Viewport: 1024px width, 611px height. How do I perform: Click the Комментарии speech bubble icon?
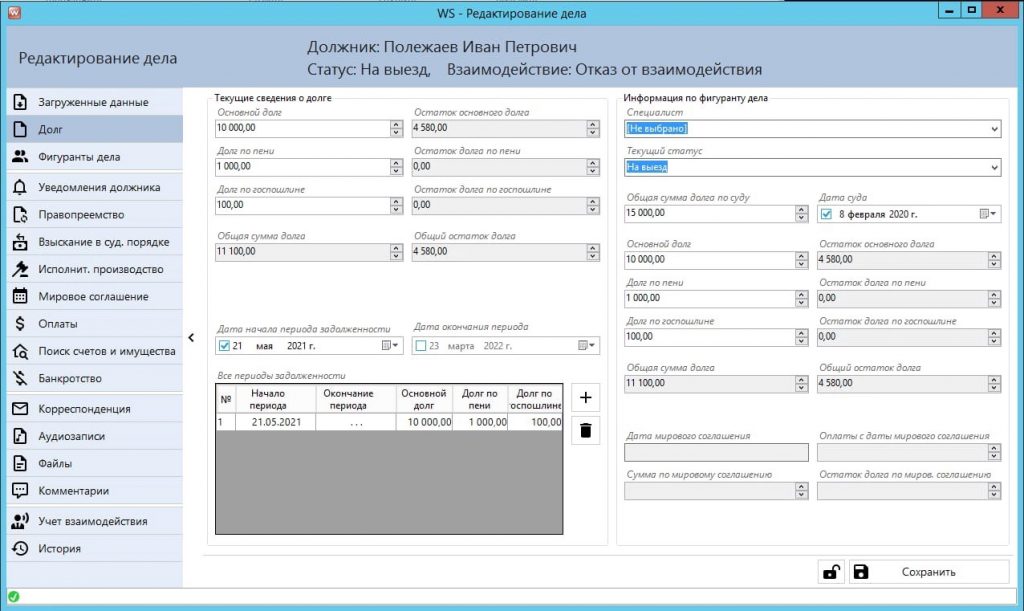pyautogui.click(x=20, y=491)
